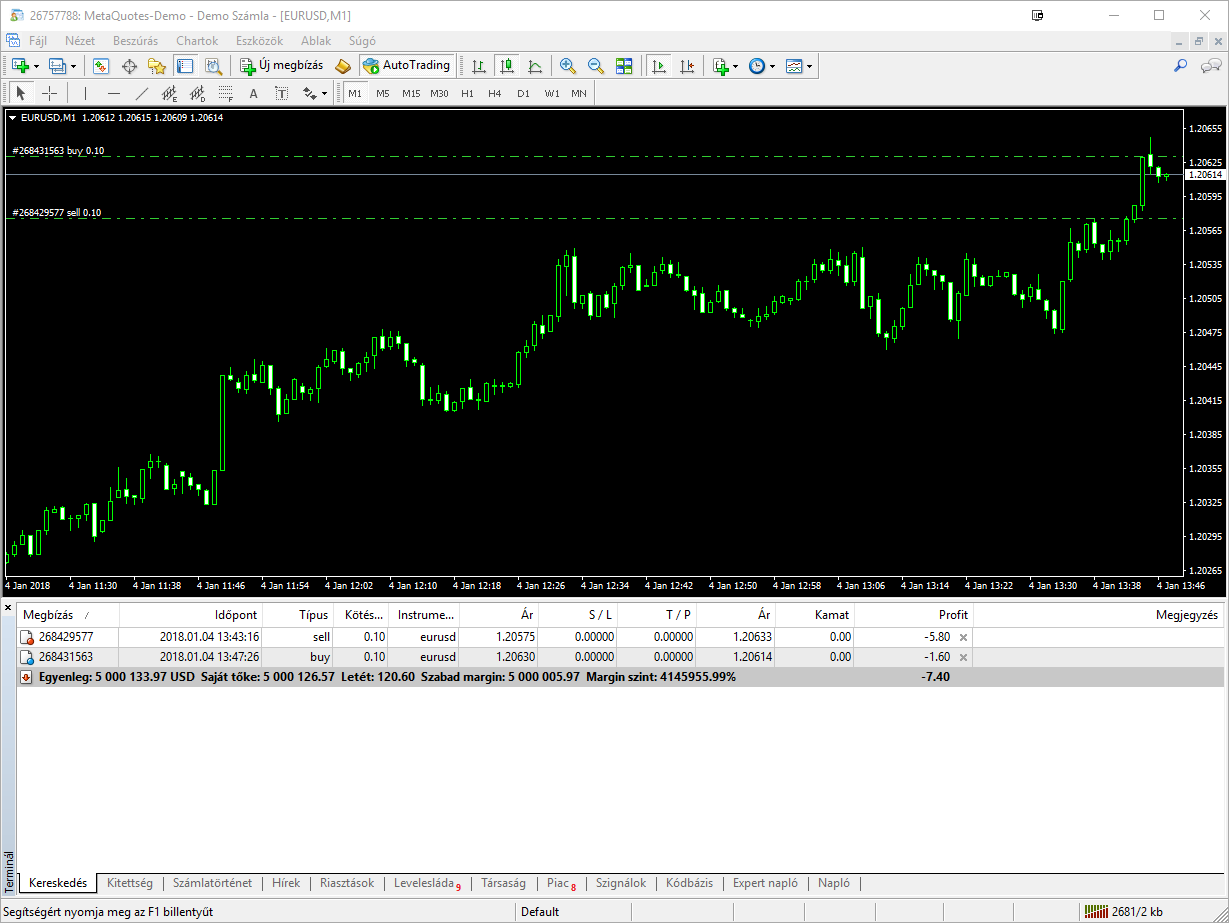Viewport: 1229px width, 923px height.
Task: Show the Market Watch window
Action: 101,66
